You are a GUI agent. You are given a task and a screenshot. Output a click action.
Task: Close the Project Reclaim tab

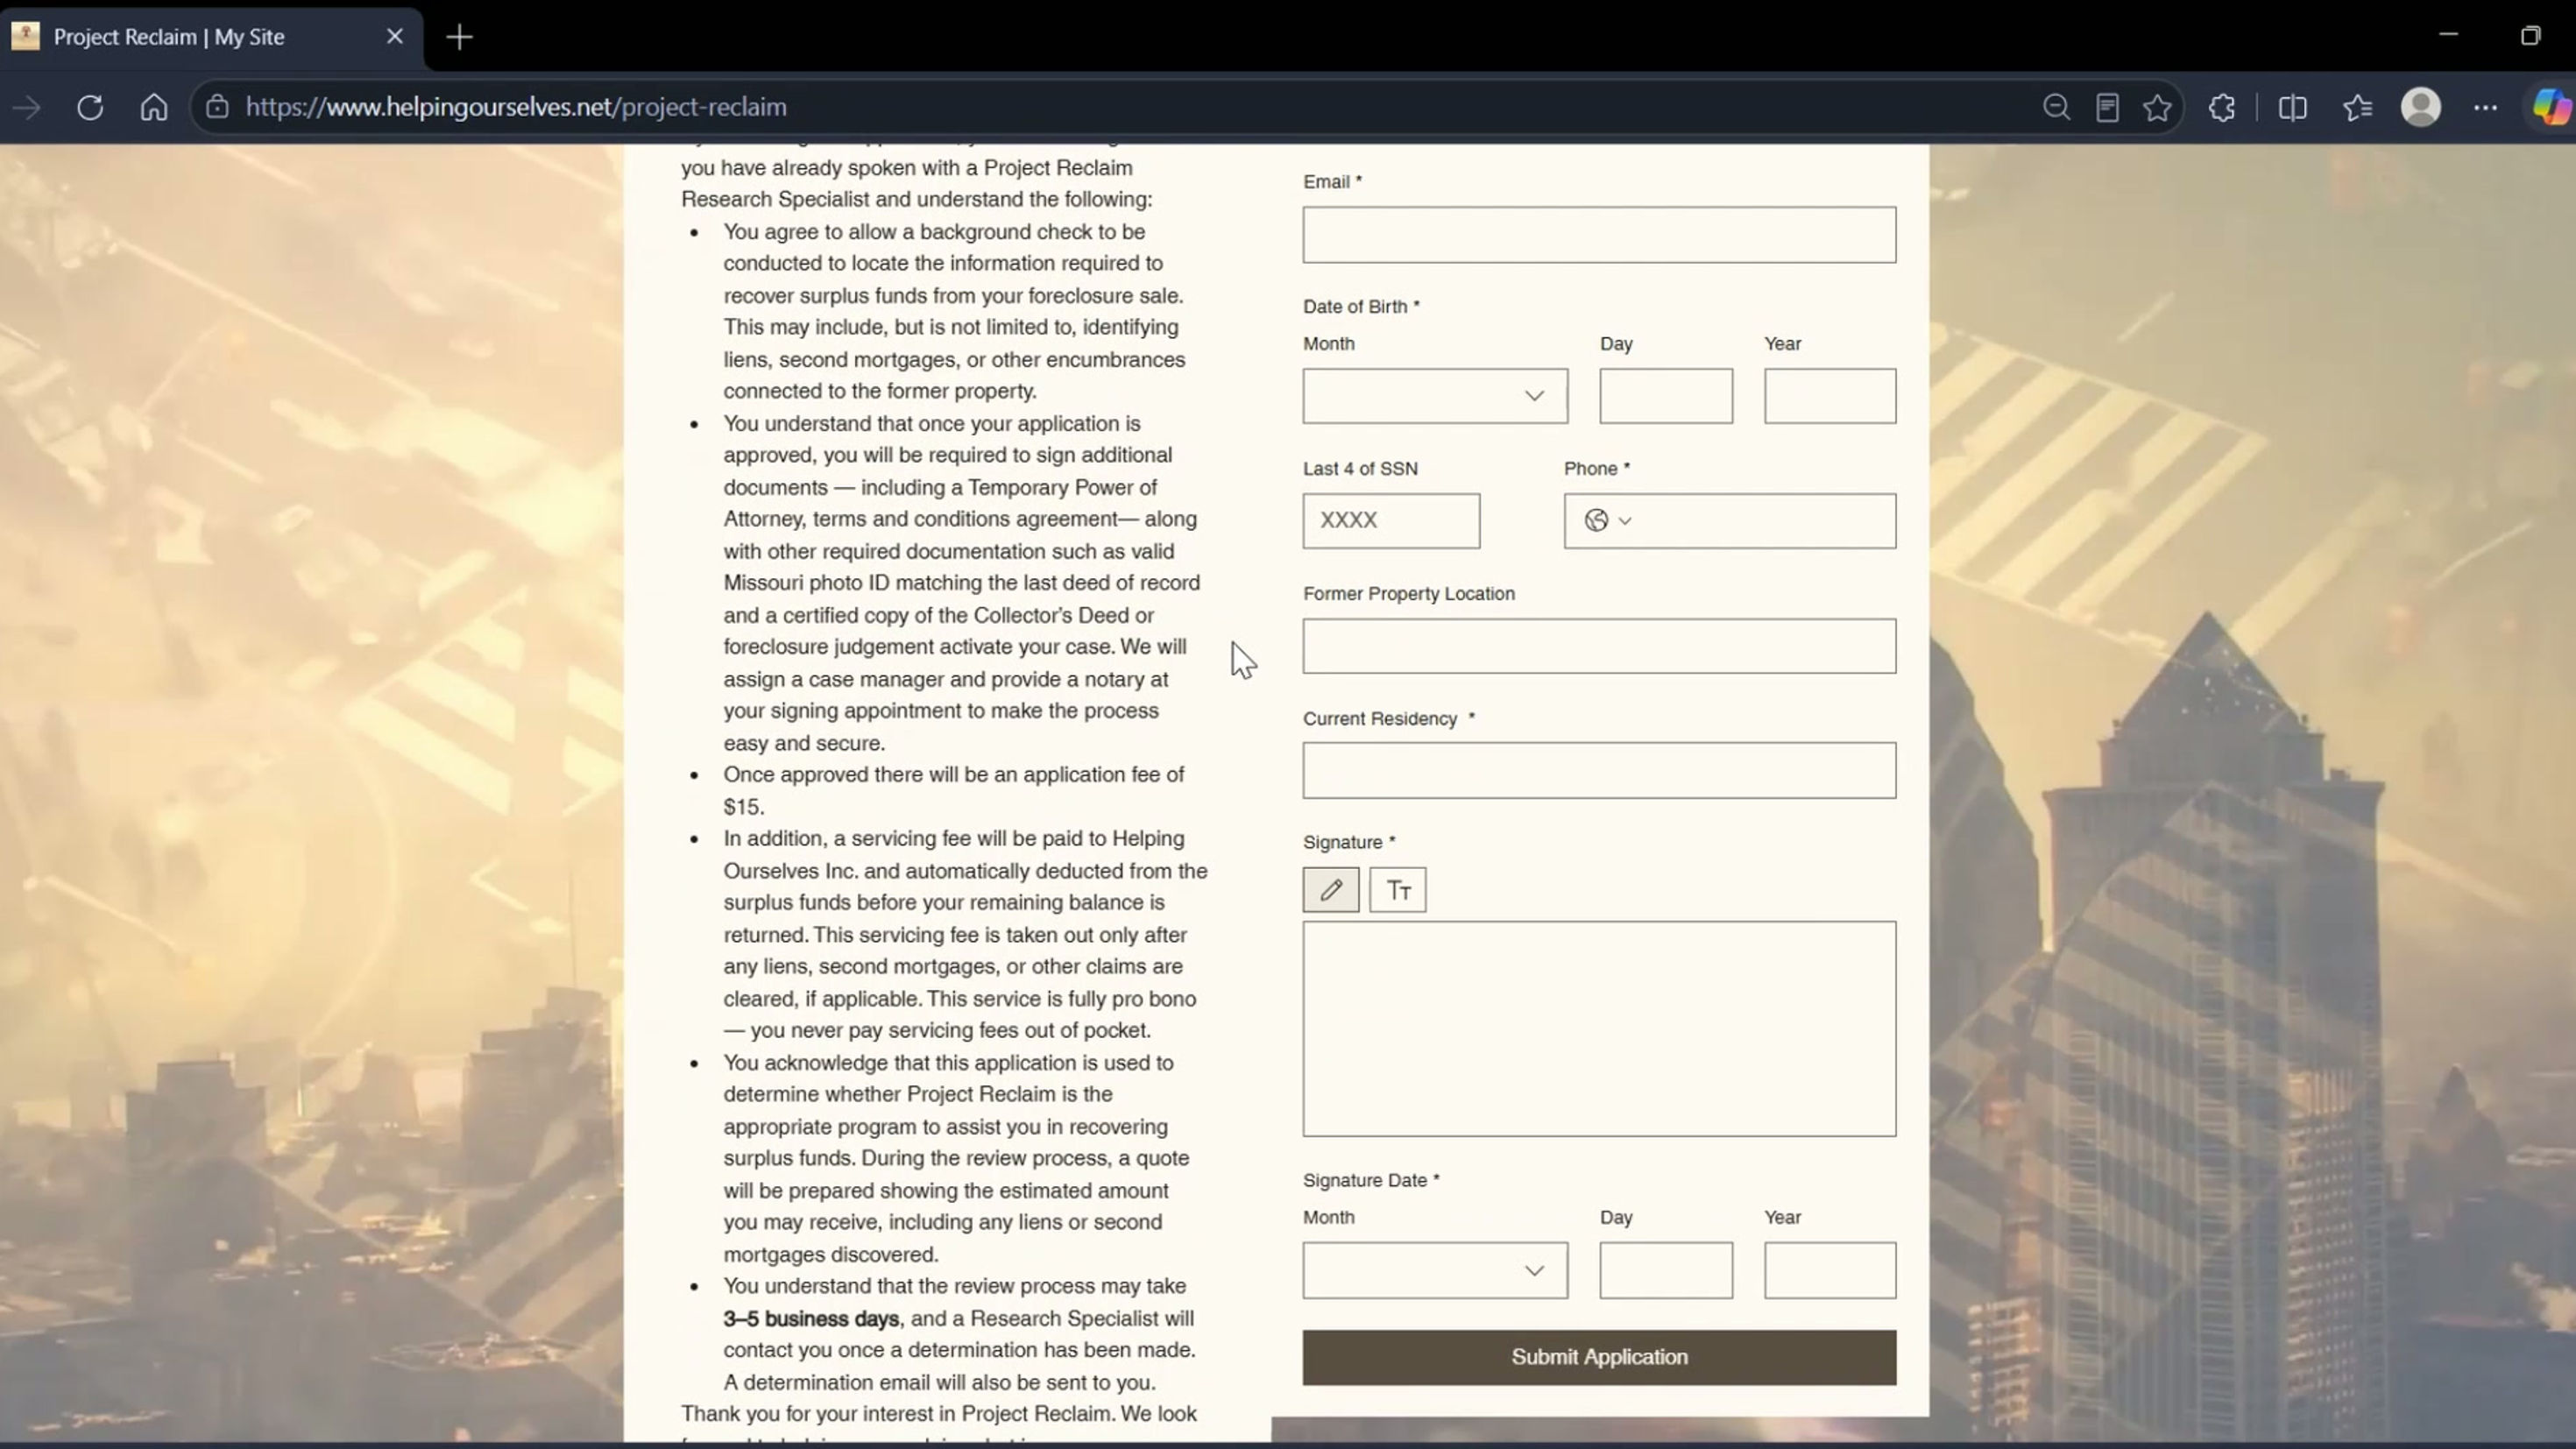(395, 36)
